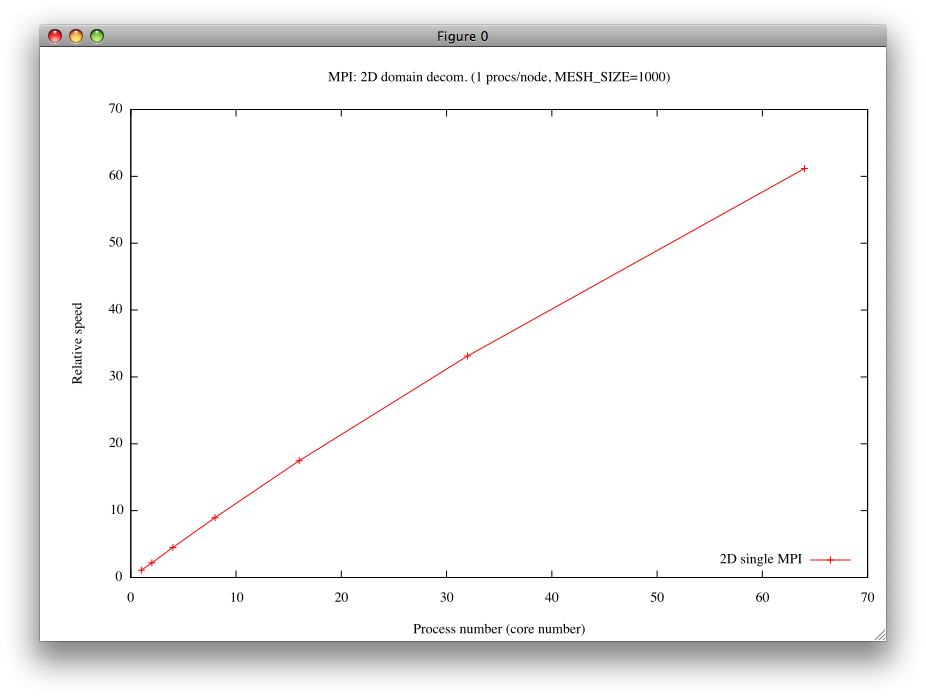Select the first data marker at 1 process
The height and width of the screenshot is (696, 926).
pos(141,570)
